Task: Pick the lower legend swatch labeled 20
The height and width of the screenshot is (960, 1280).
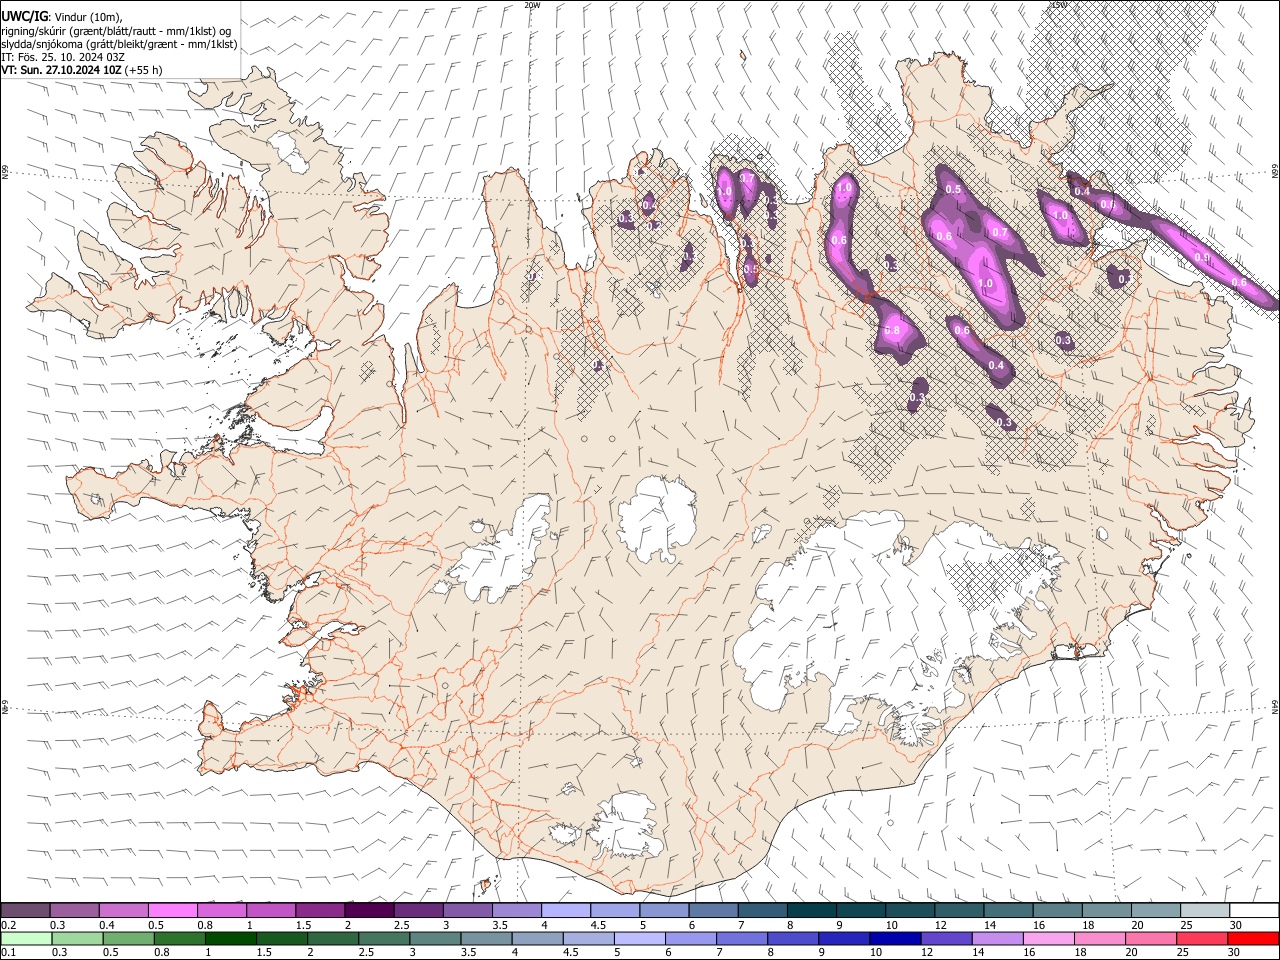Action: click(x=1151, y=938)
